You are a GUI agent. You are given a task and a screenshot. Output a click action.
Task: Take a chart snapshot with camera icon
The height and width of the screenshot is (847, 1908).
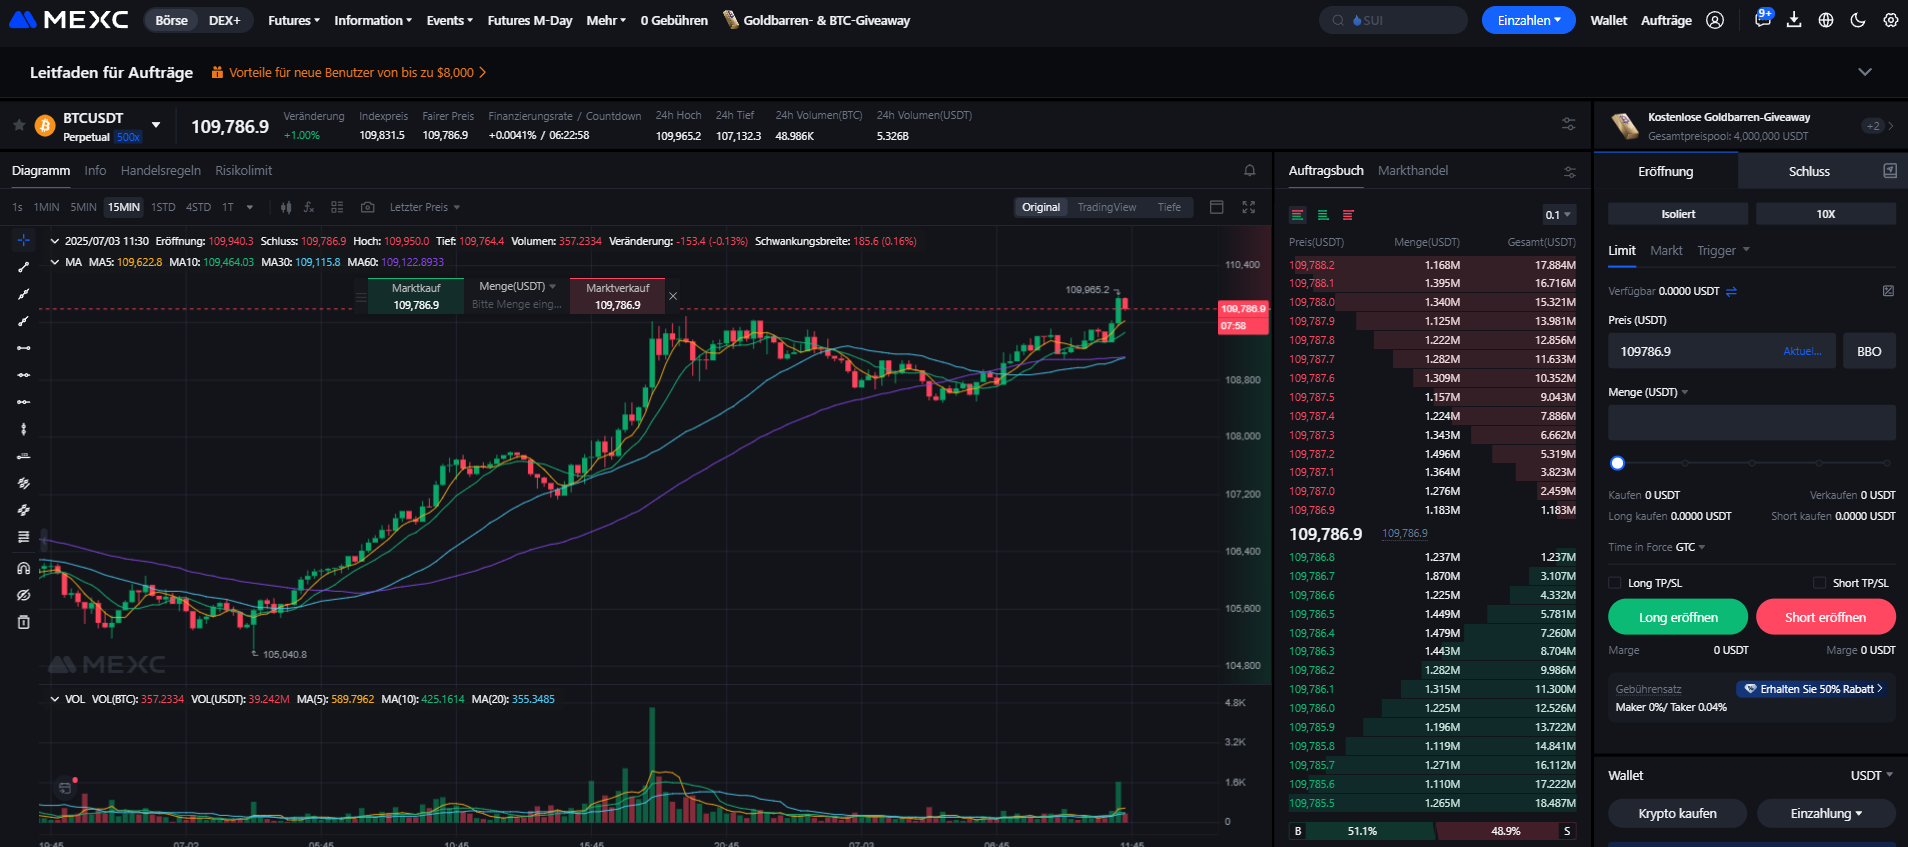click(368, 207)
